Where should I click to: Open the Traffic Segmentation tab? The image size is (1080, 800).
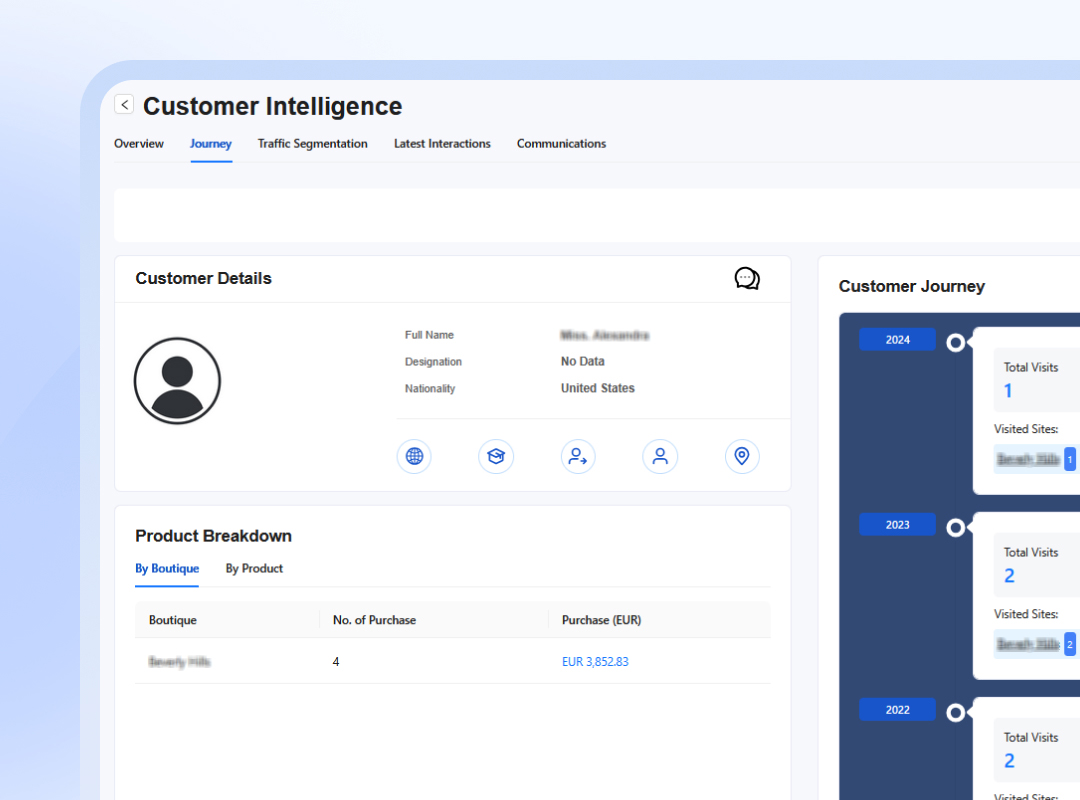tap(313, 143)
